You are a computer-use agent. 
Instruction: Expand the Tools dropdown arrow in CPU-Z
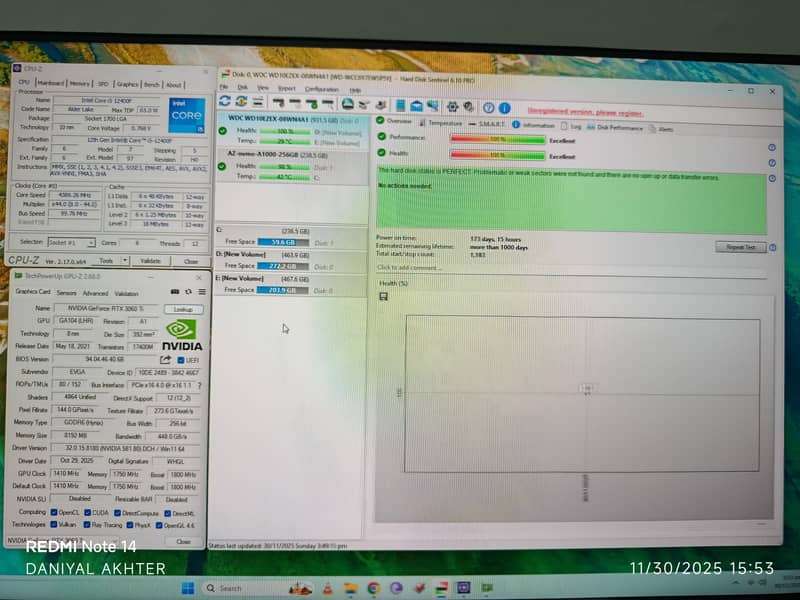[123, 261]
